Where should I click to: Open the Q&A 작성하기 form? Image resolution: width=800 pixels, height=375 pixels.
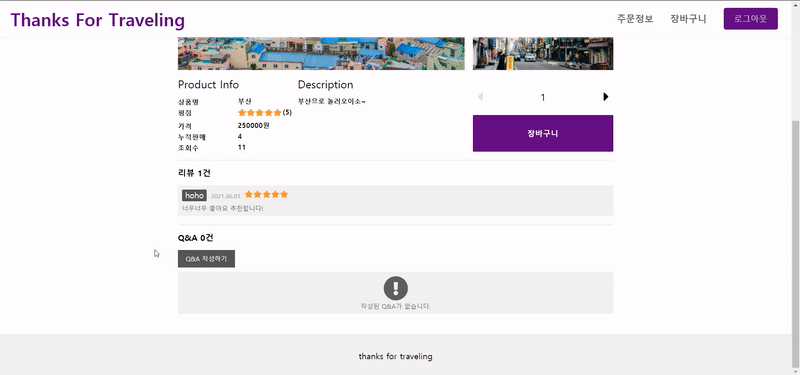(206, 259)
